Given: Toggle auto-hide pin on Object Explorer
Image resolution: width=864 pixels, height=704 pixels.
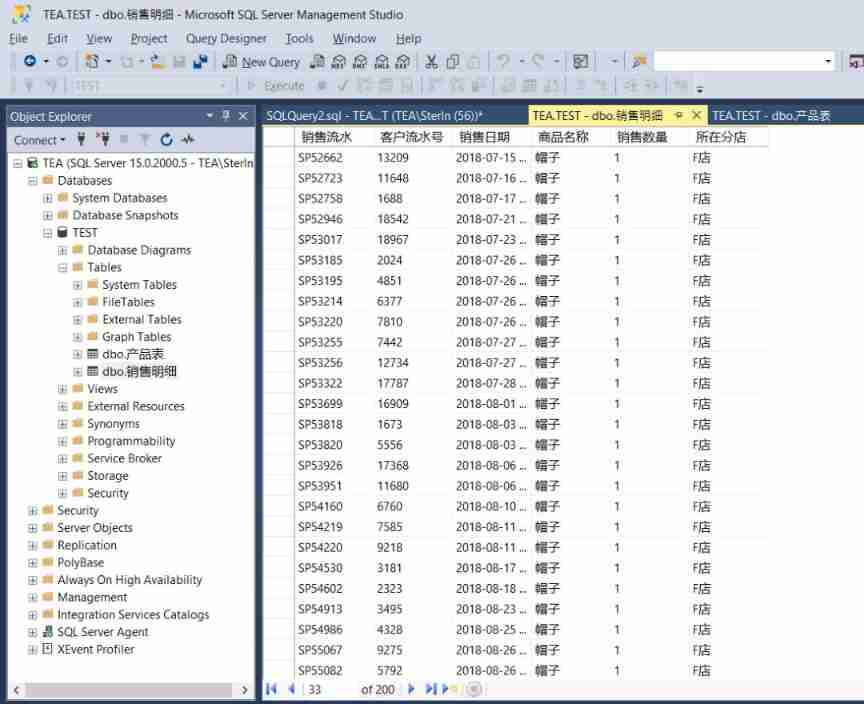Looking at the screenshot, I should point(226,116).
